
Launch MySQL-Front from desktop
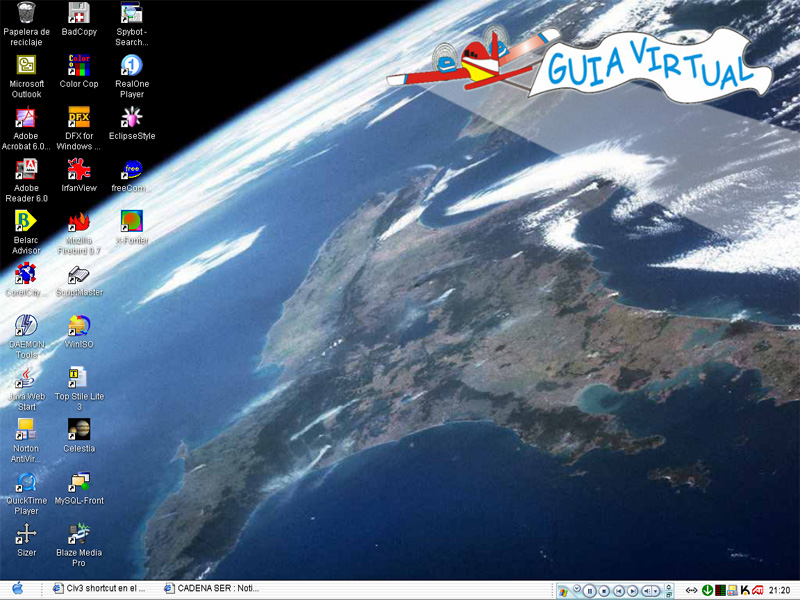point(79,482)
